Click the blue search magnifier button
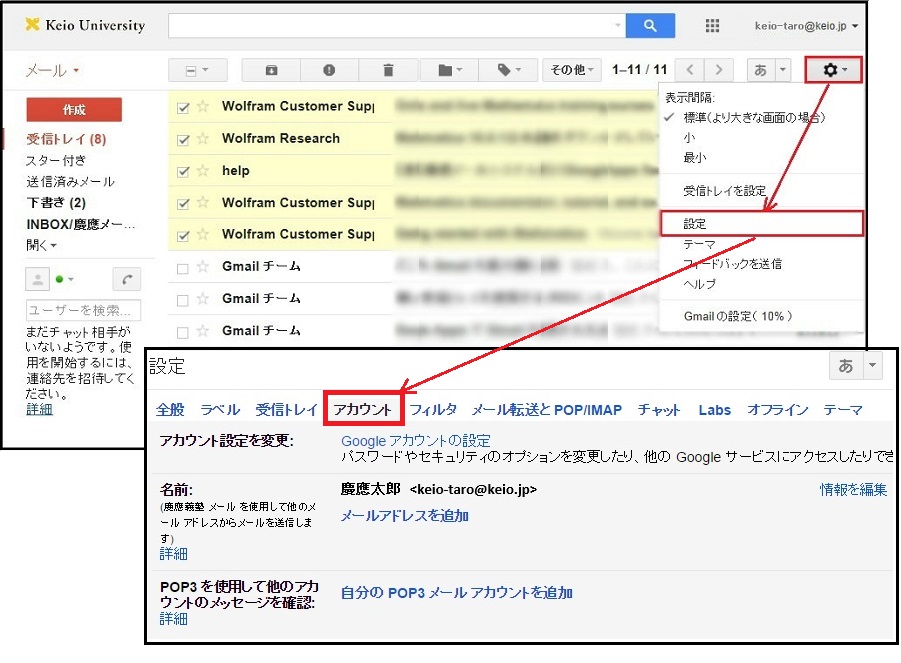This screenshot has width=901, height=663. pyautogui.click(x=651, y=26)
